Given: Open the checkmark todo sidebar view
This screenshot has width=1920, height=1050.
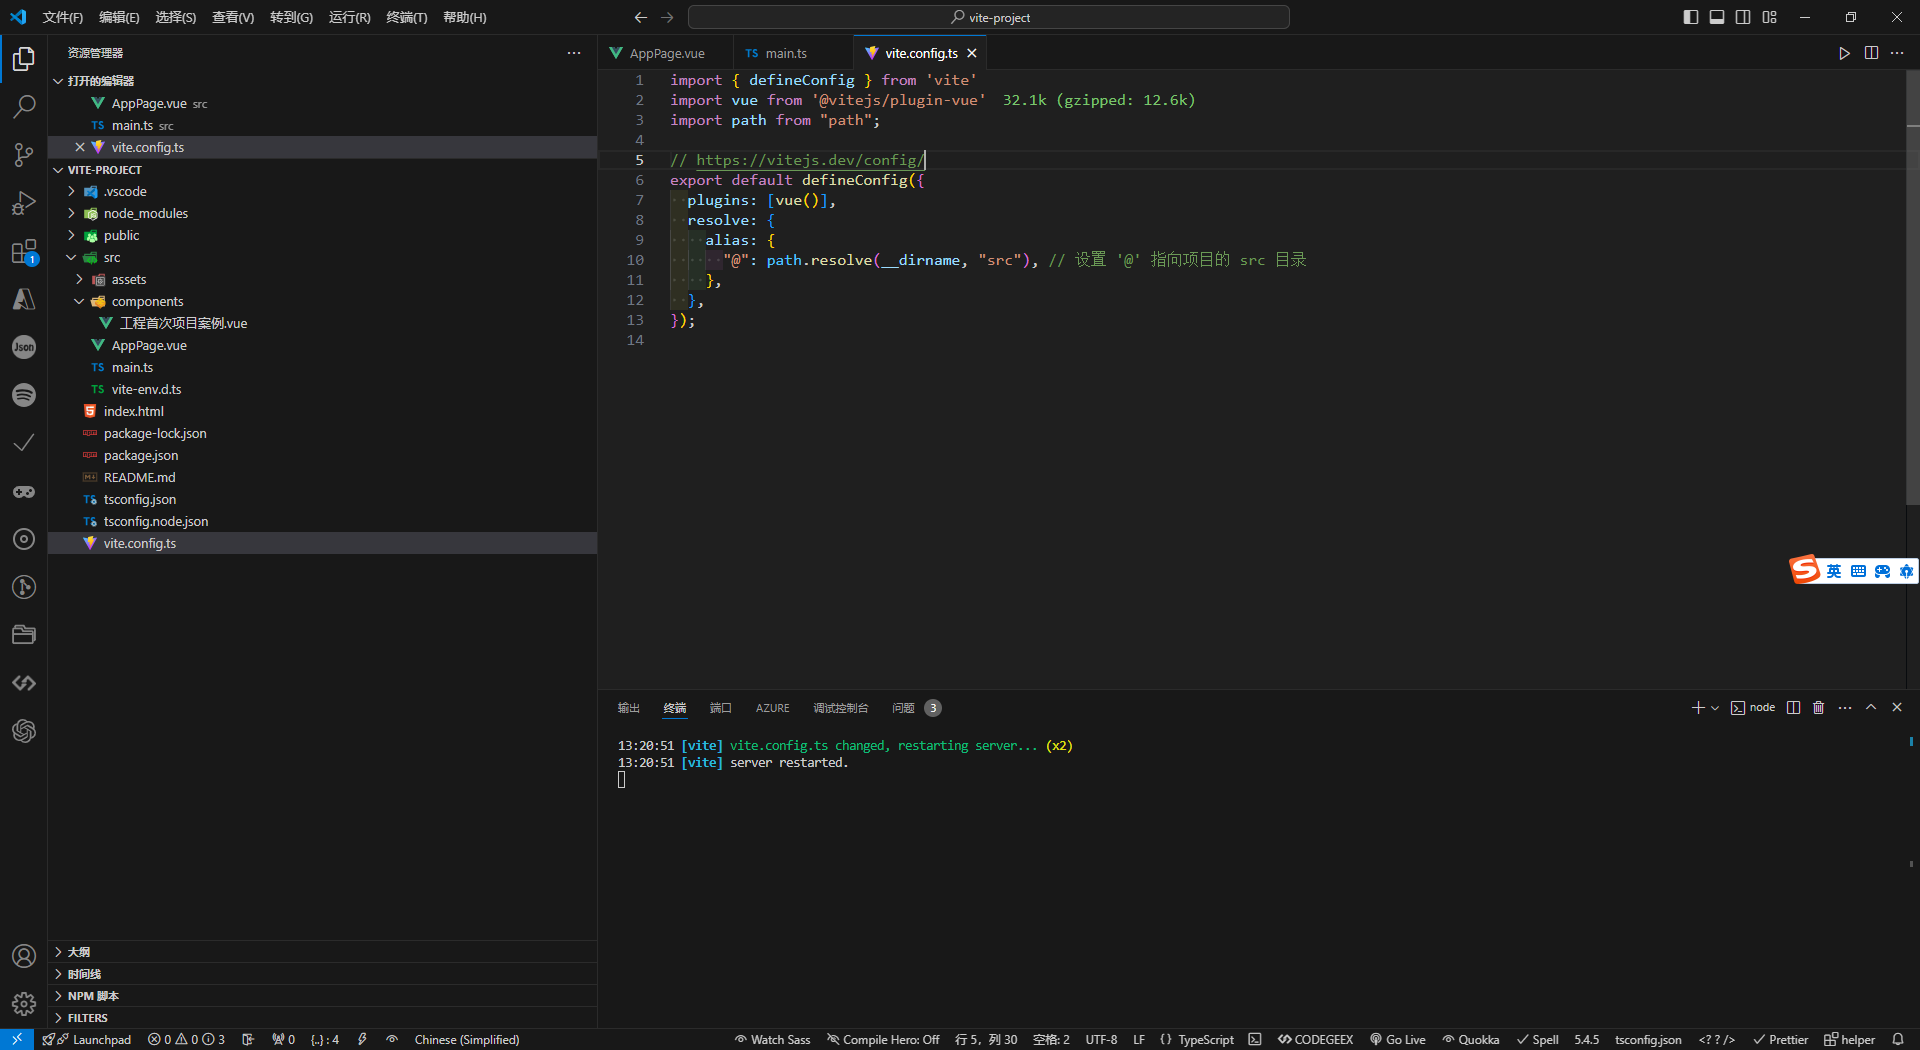Looking at the screenshot, I should click(x=24, y=443).
